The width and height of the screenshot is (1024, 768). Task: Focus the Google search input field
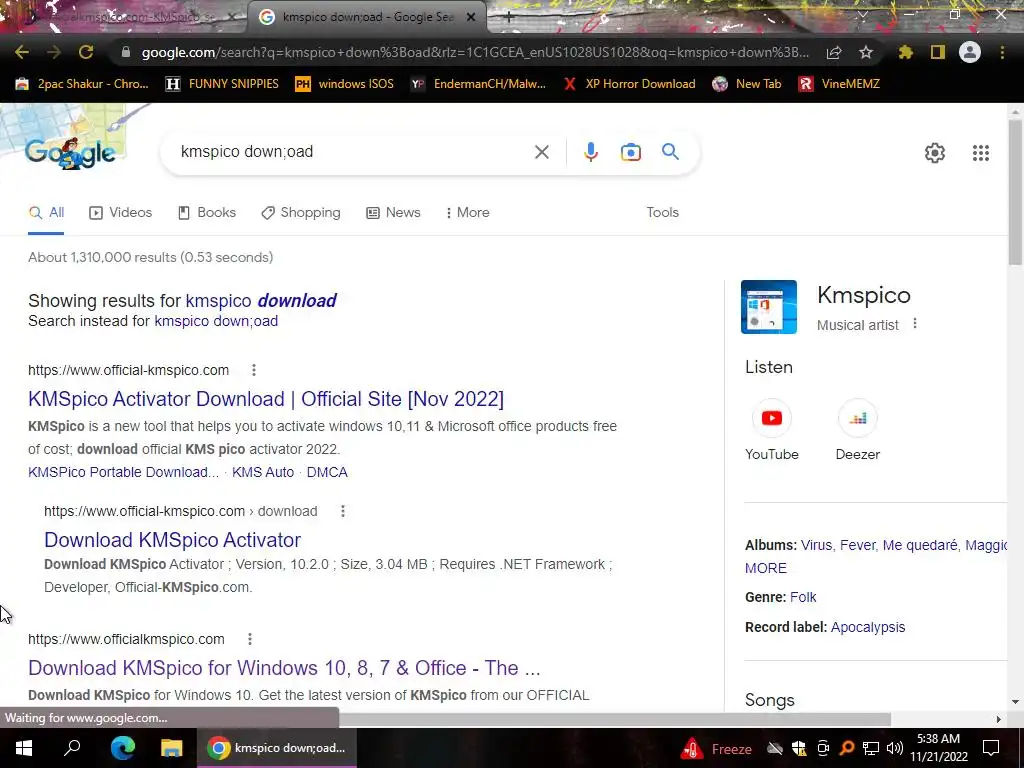(353, 152)
